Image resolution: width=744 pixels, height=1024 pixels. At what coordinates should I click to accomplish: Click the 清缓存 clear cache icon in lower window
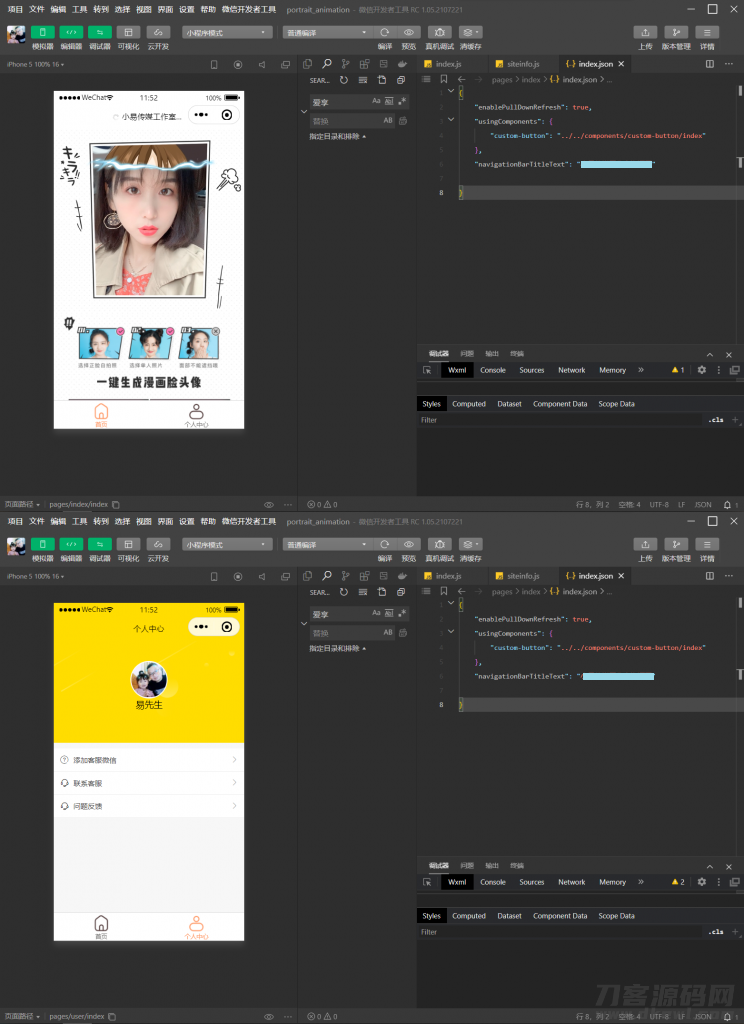coord(471,544)
